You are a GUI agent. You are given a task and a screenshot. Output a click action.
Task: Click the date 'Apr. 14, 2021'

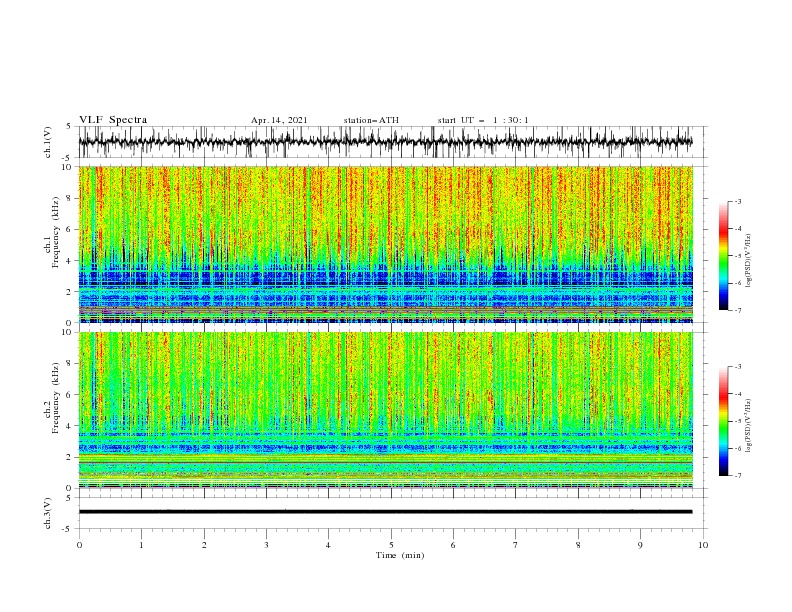coord(279,120)
